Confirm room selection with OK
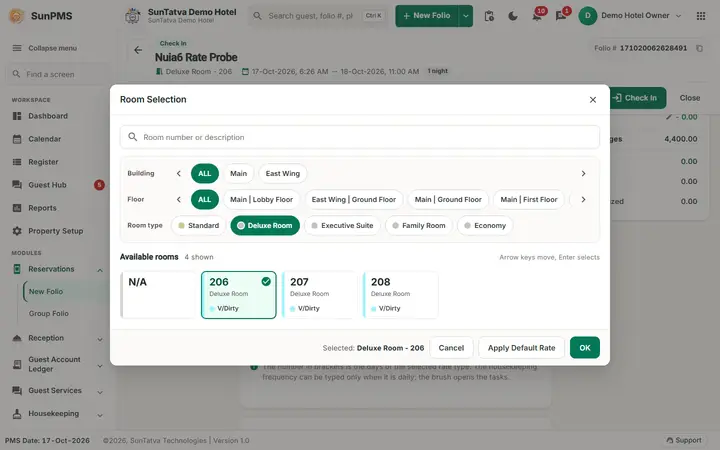 [585, 348]
